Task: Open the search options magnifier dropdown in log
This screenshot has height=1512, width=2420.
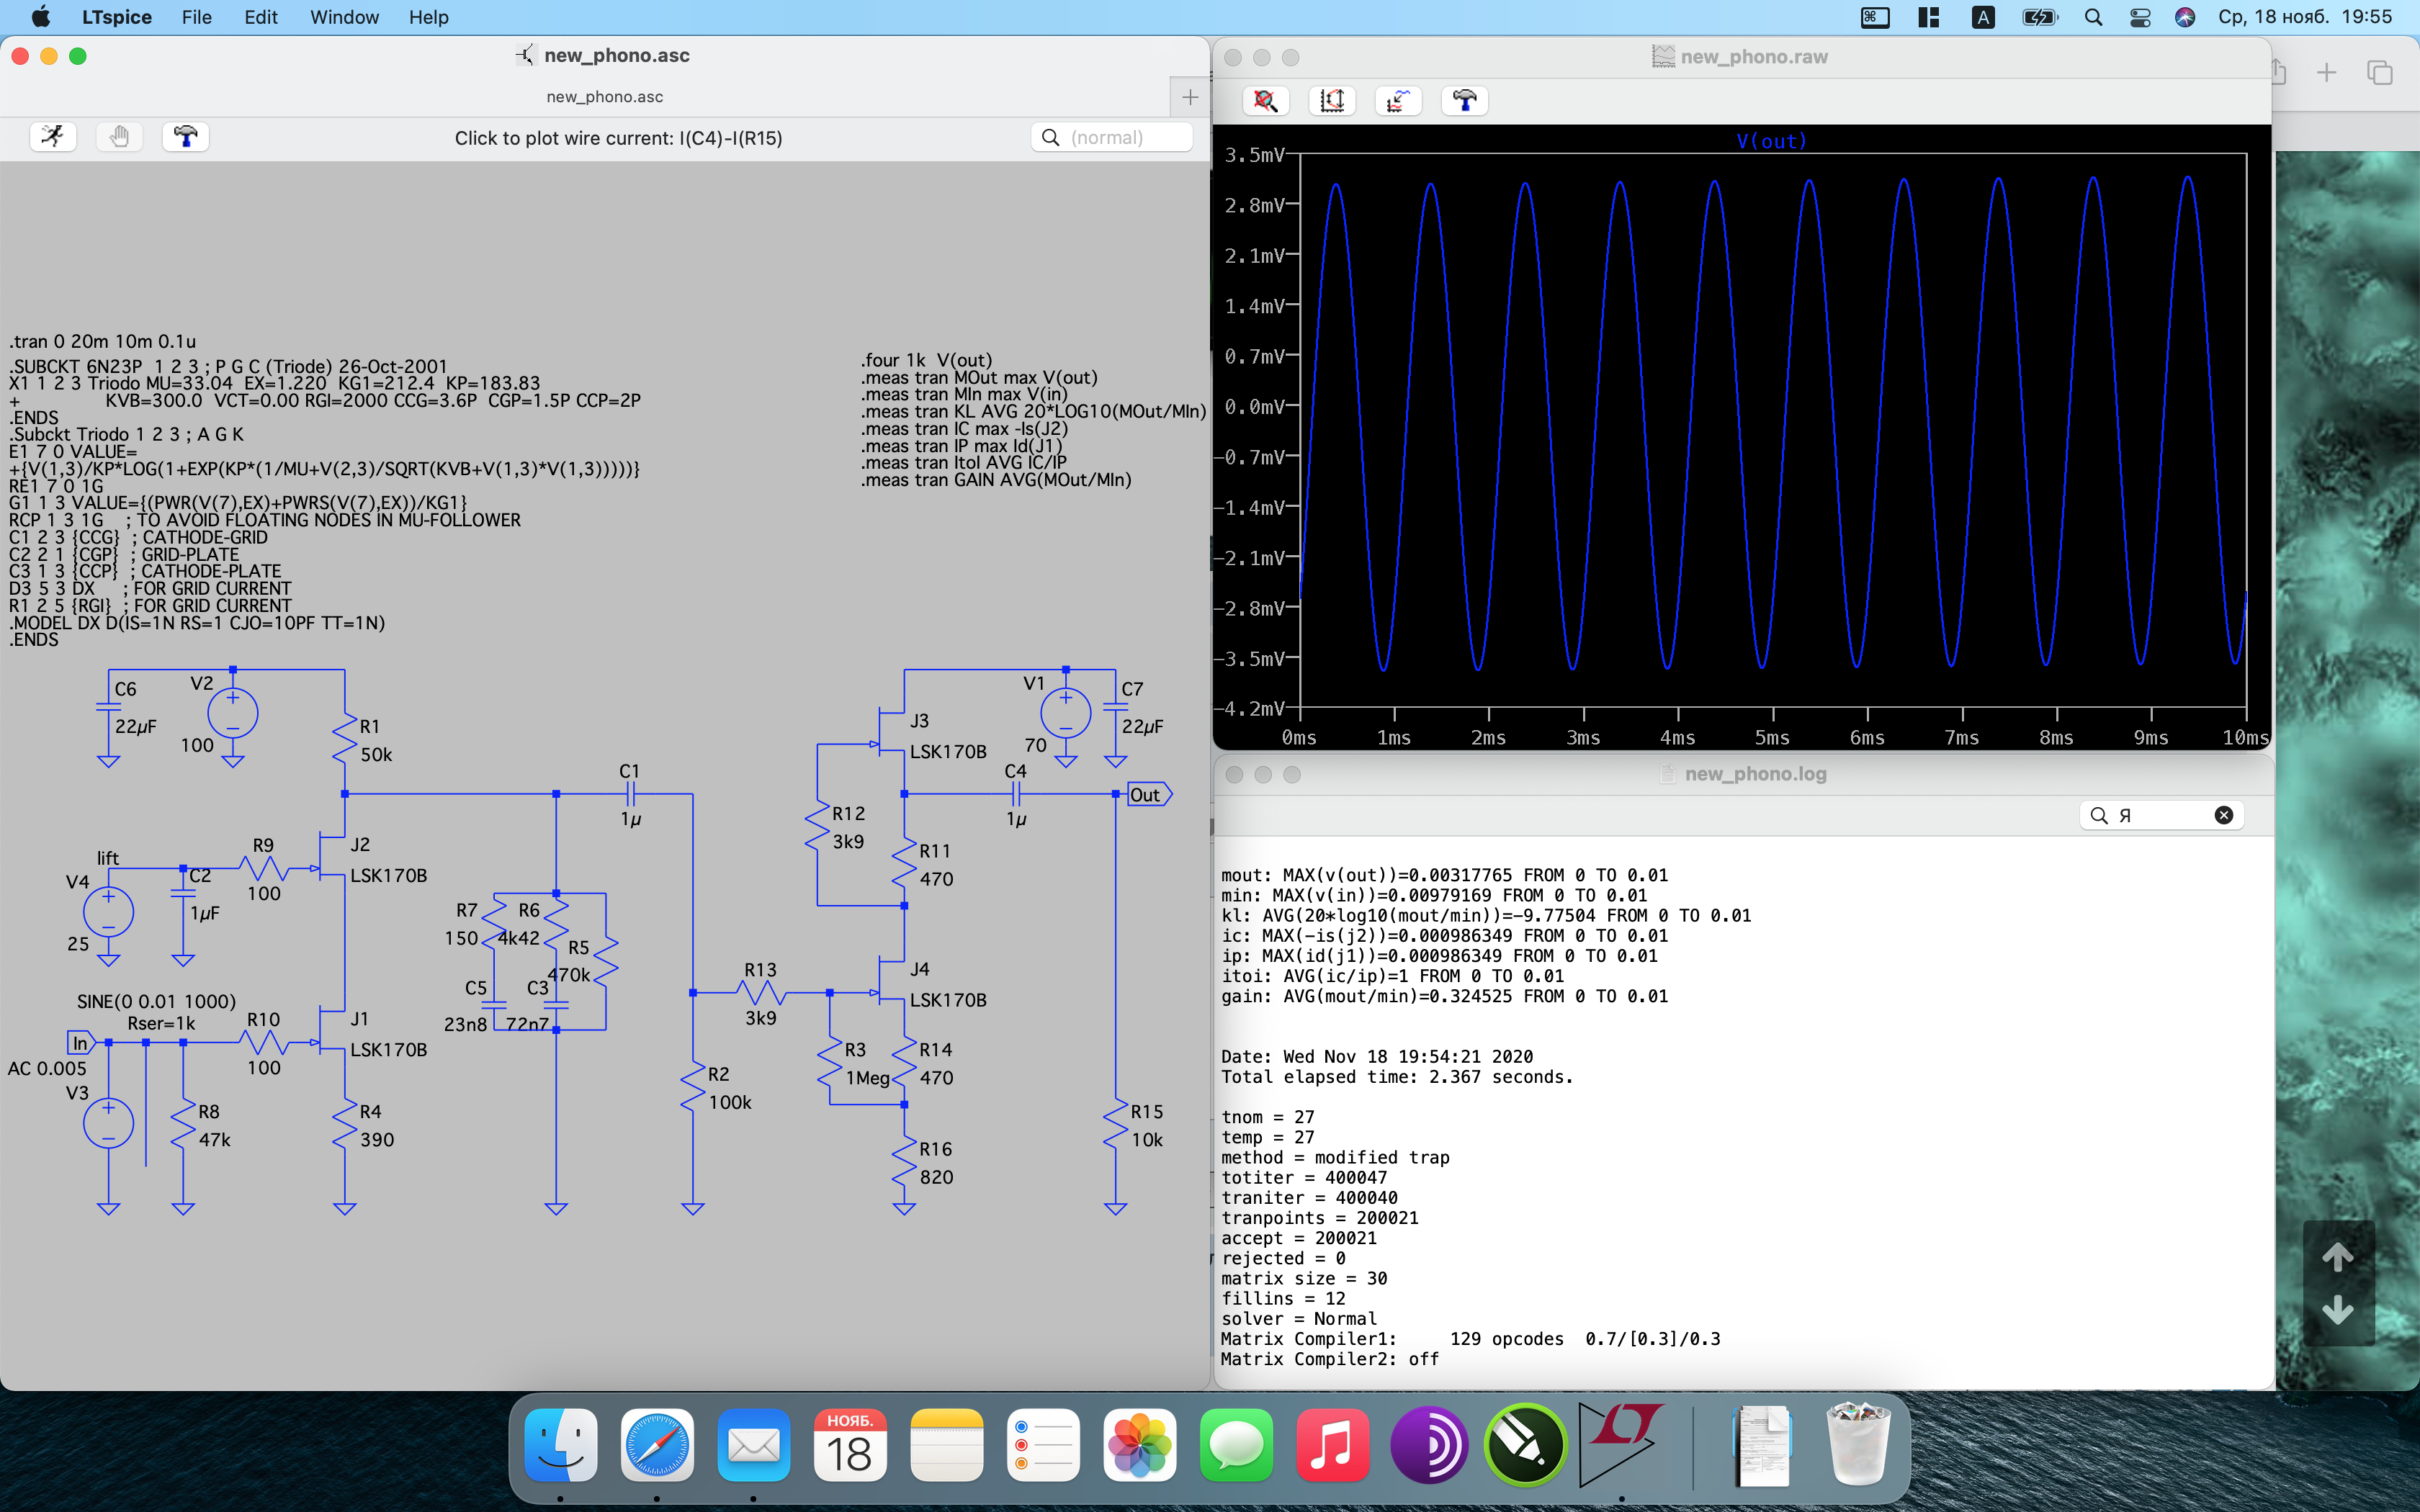Action: (2099, 815)
